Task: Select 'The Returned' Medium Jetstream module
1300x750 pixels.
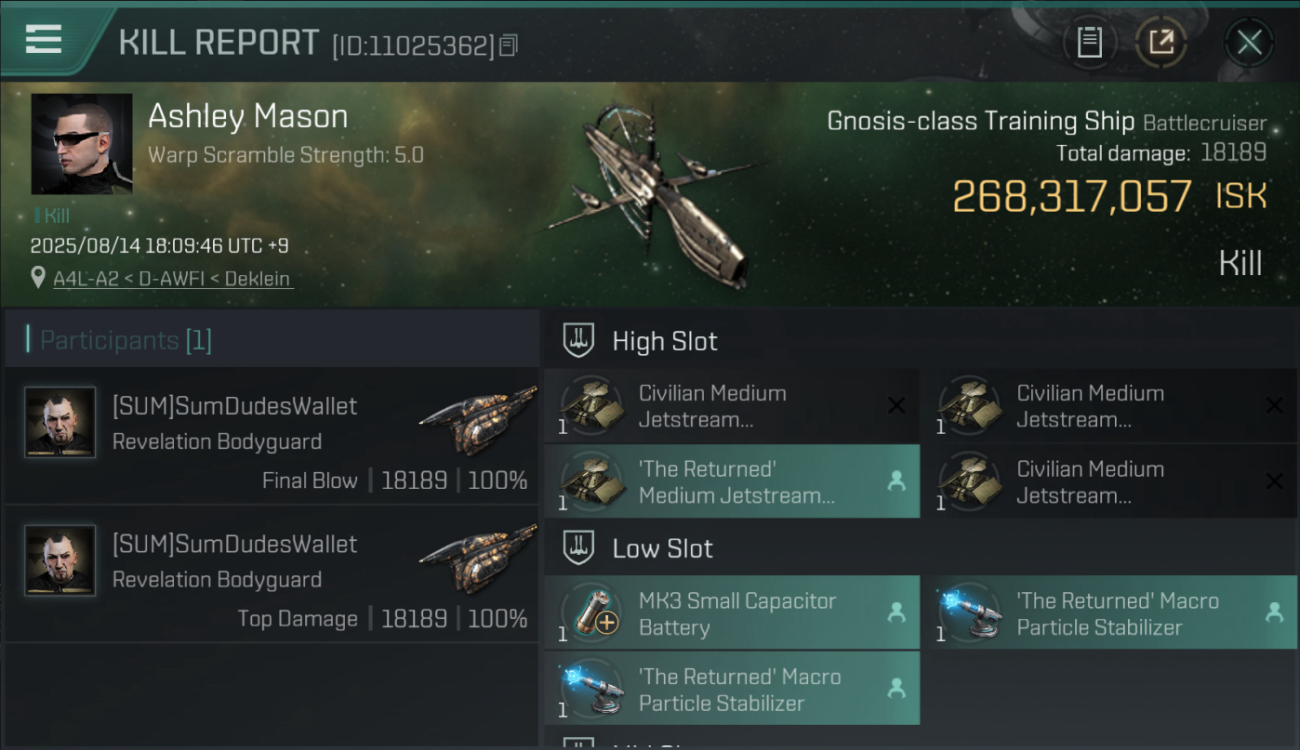Action: point(732,481)
